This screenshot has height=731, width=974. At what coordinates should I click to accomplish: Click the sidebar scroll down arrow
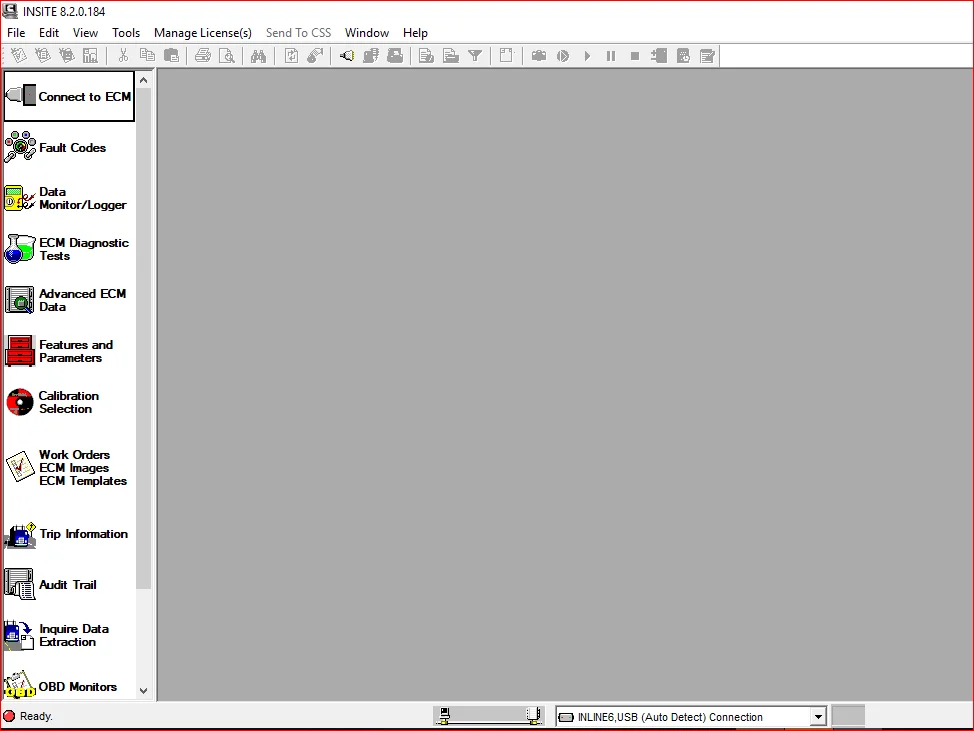(143, 690)
